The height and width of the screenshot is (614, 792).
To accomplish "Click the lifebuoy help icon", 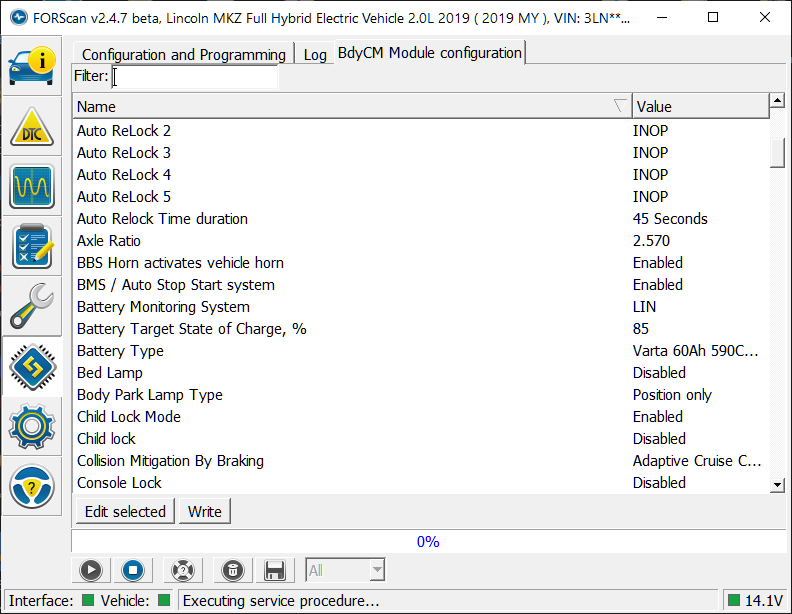I will click(181, 570).
